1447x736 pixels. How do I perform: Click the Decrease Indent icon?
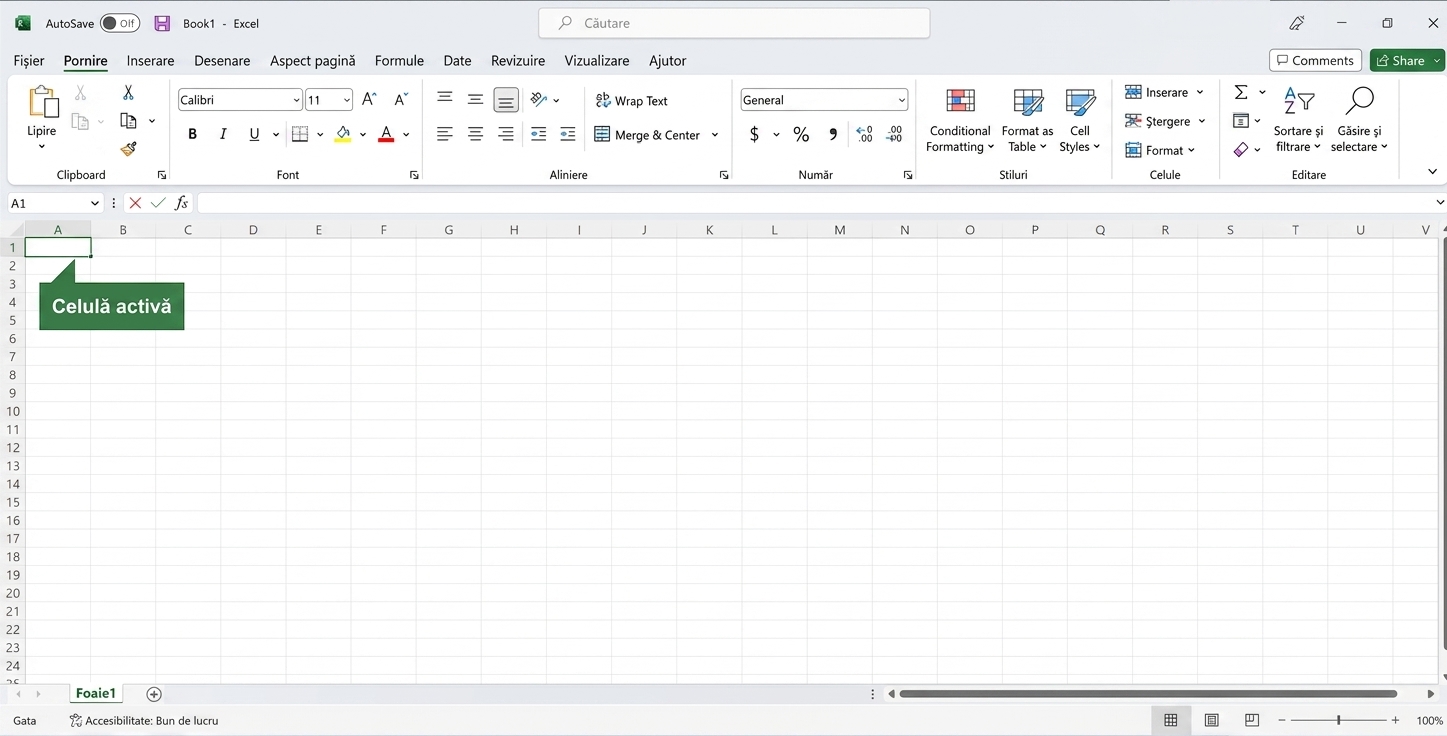[538, 134]
